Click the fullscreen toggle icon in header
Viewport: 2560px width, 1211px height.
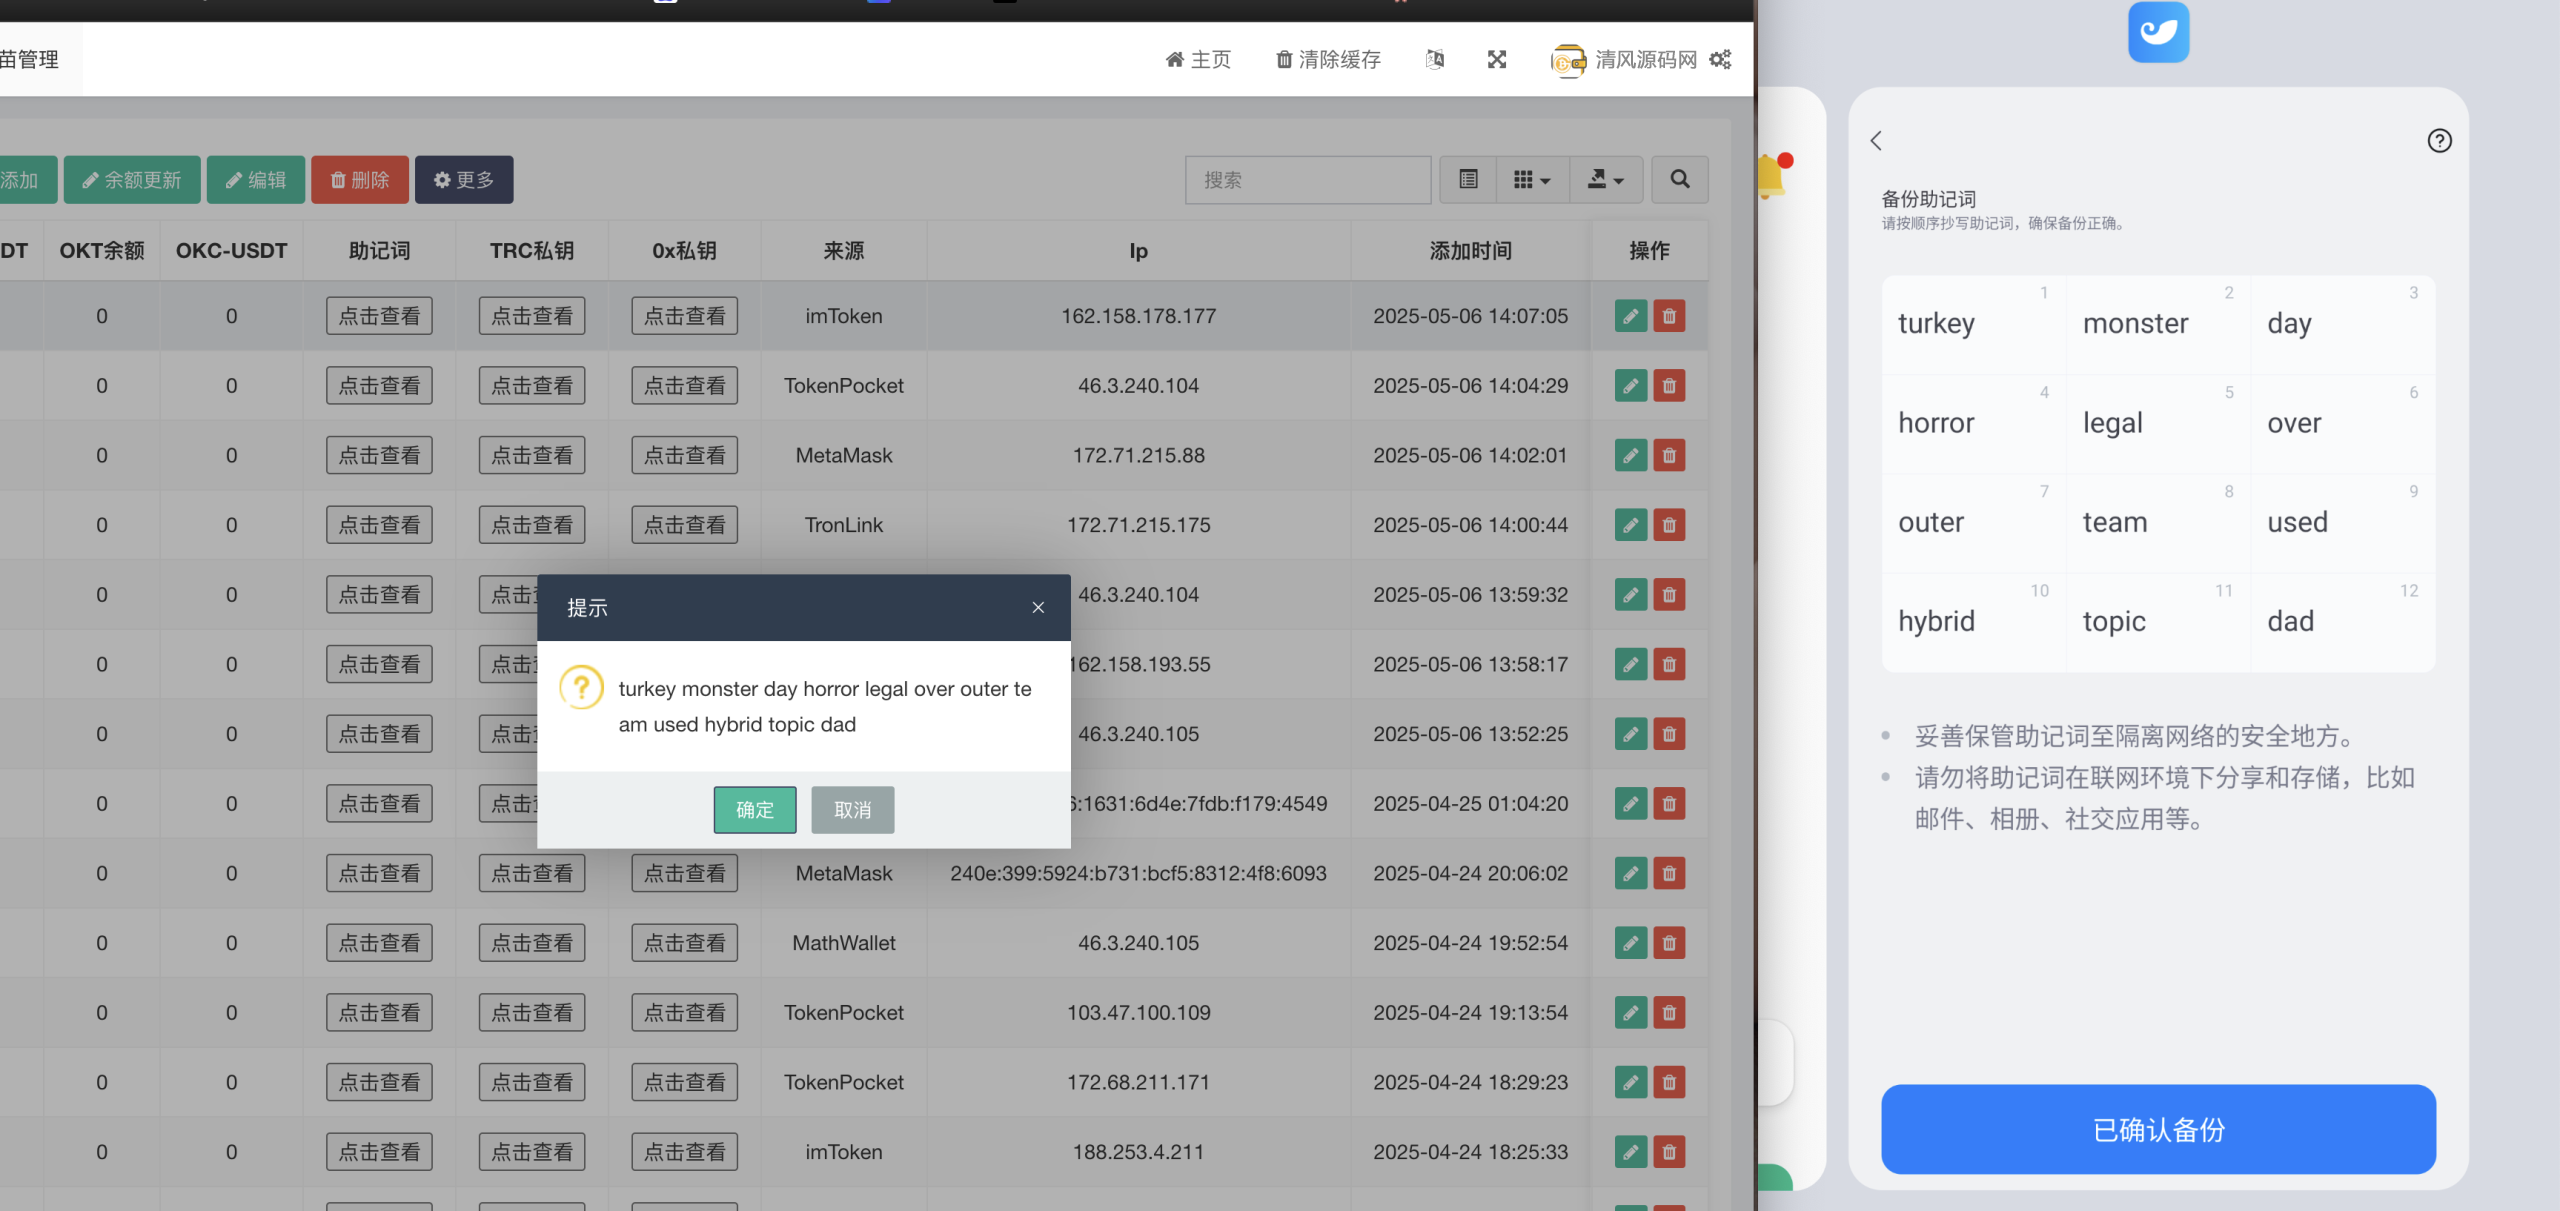pyautogui.click(x=1496, y=60)
